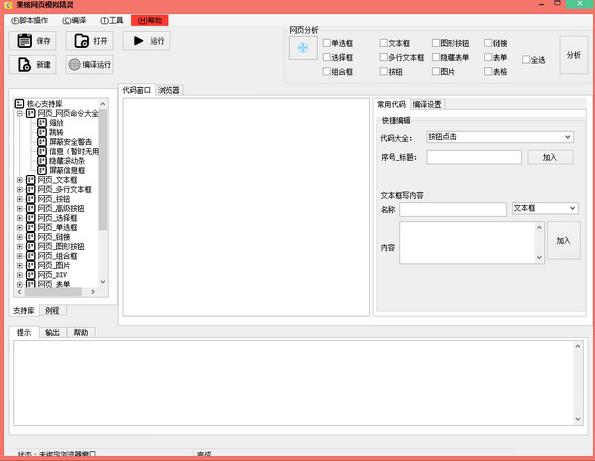Switch to the 浏览器 tab
Viewport: 595px width, 461px height.
pyautogui.click(x=169, y=90)
